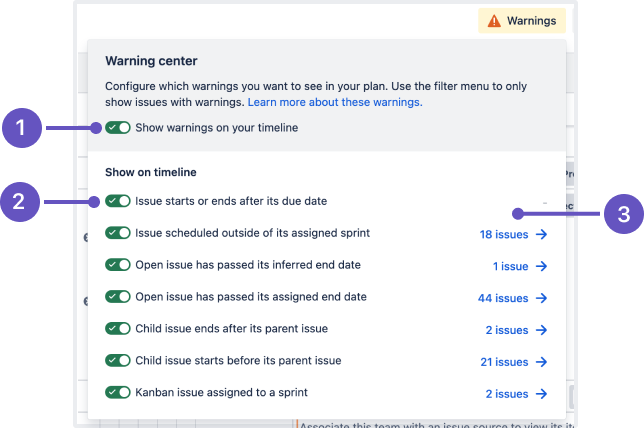
Task: Disable Child issue ends after its parent issue
Action: point(118,329)
